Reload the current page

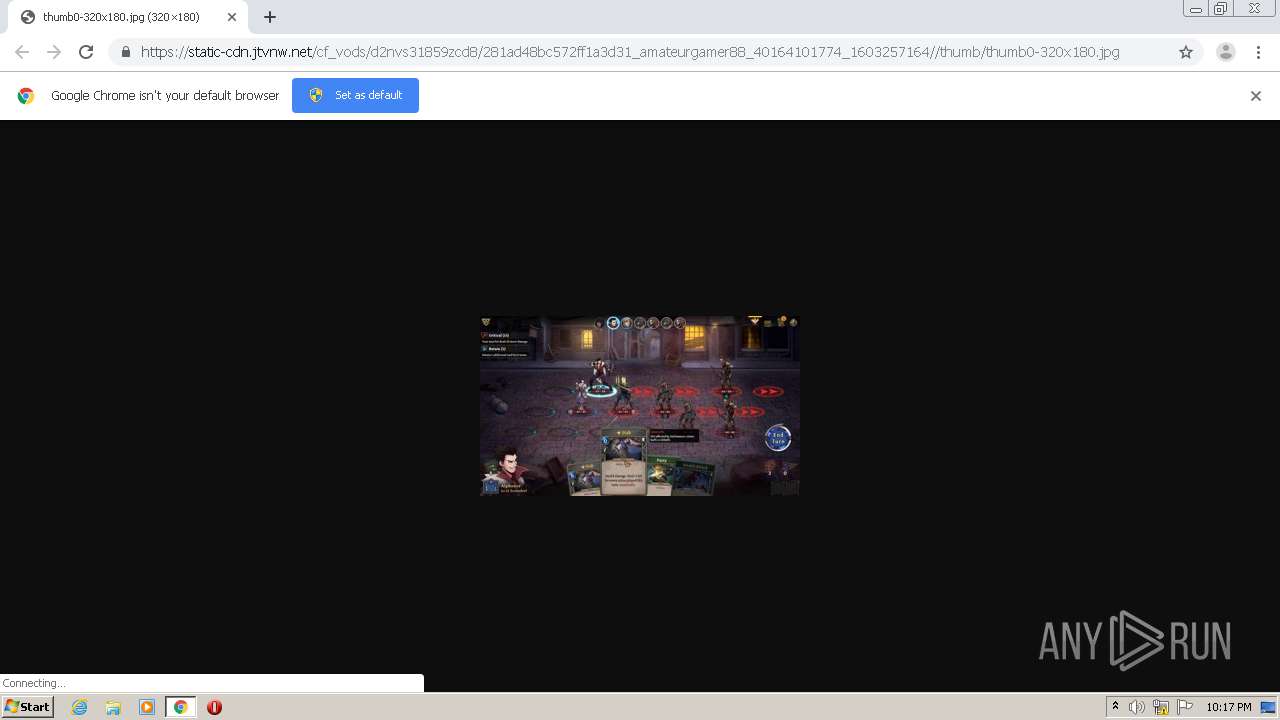(86, 52)
